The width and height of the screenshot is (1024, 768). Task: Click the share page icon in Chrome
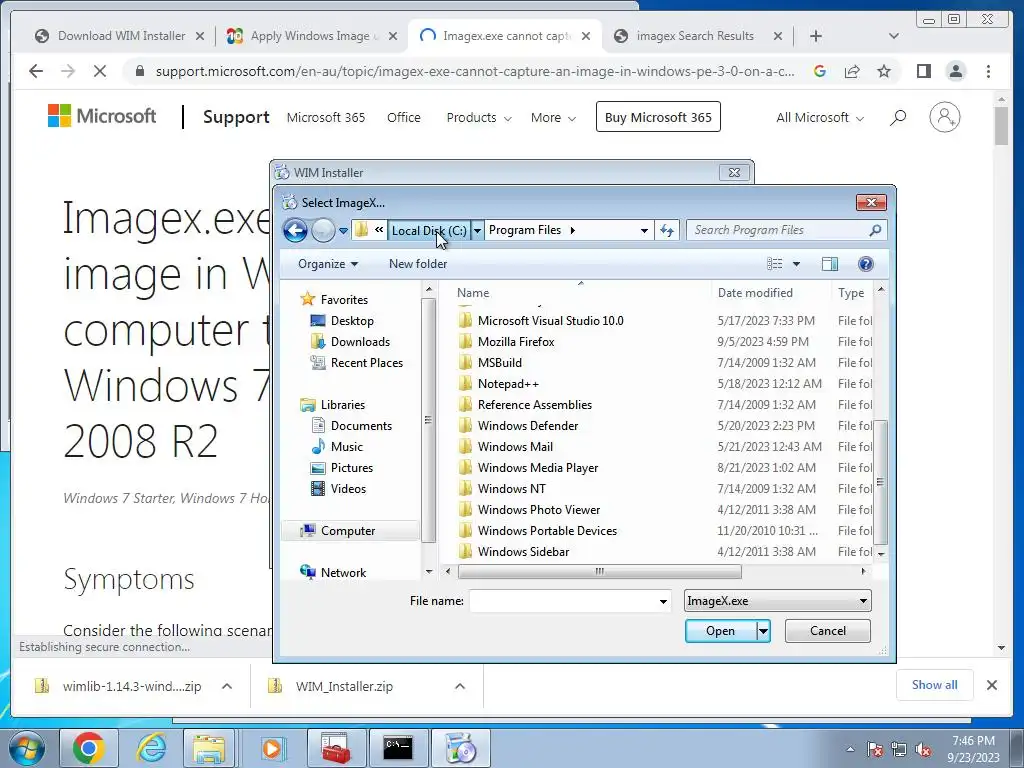(852, 71)
